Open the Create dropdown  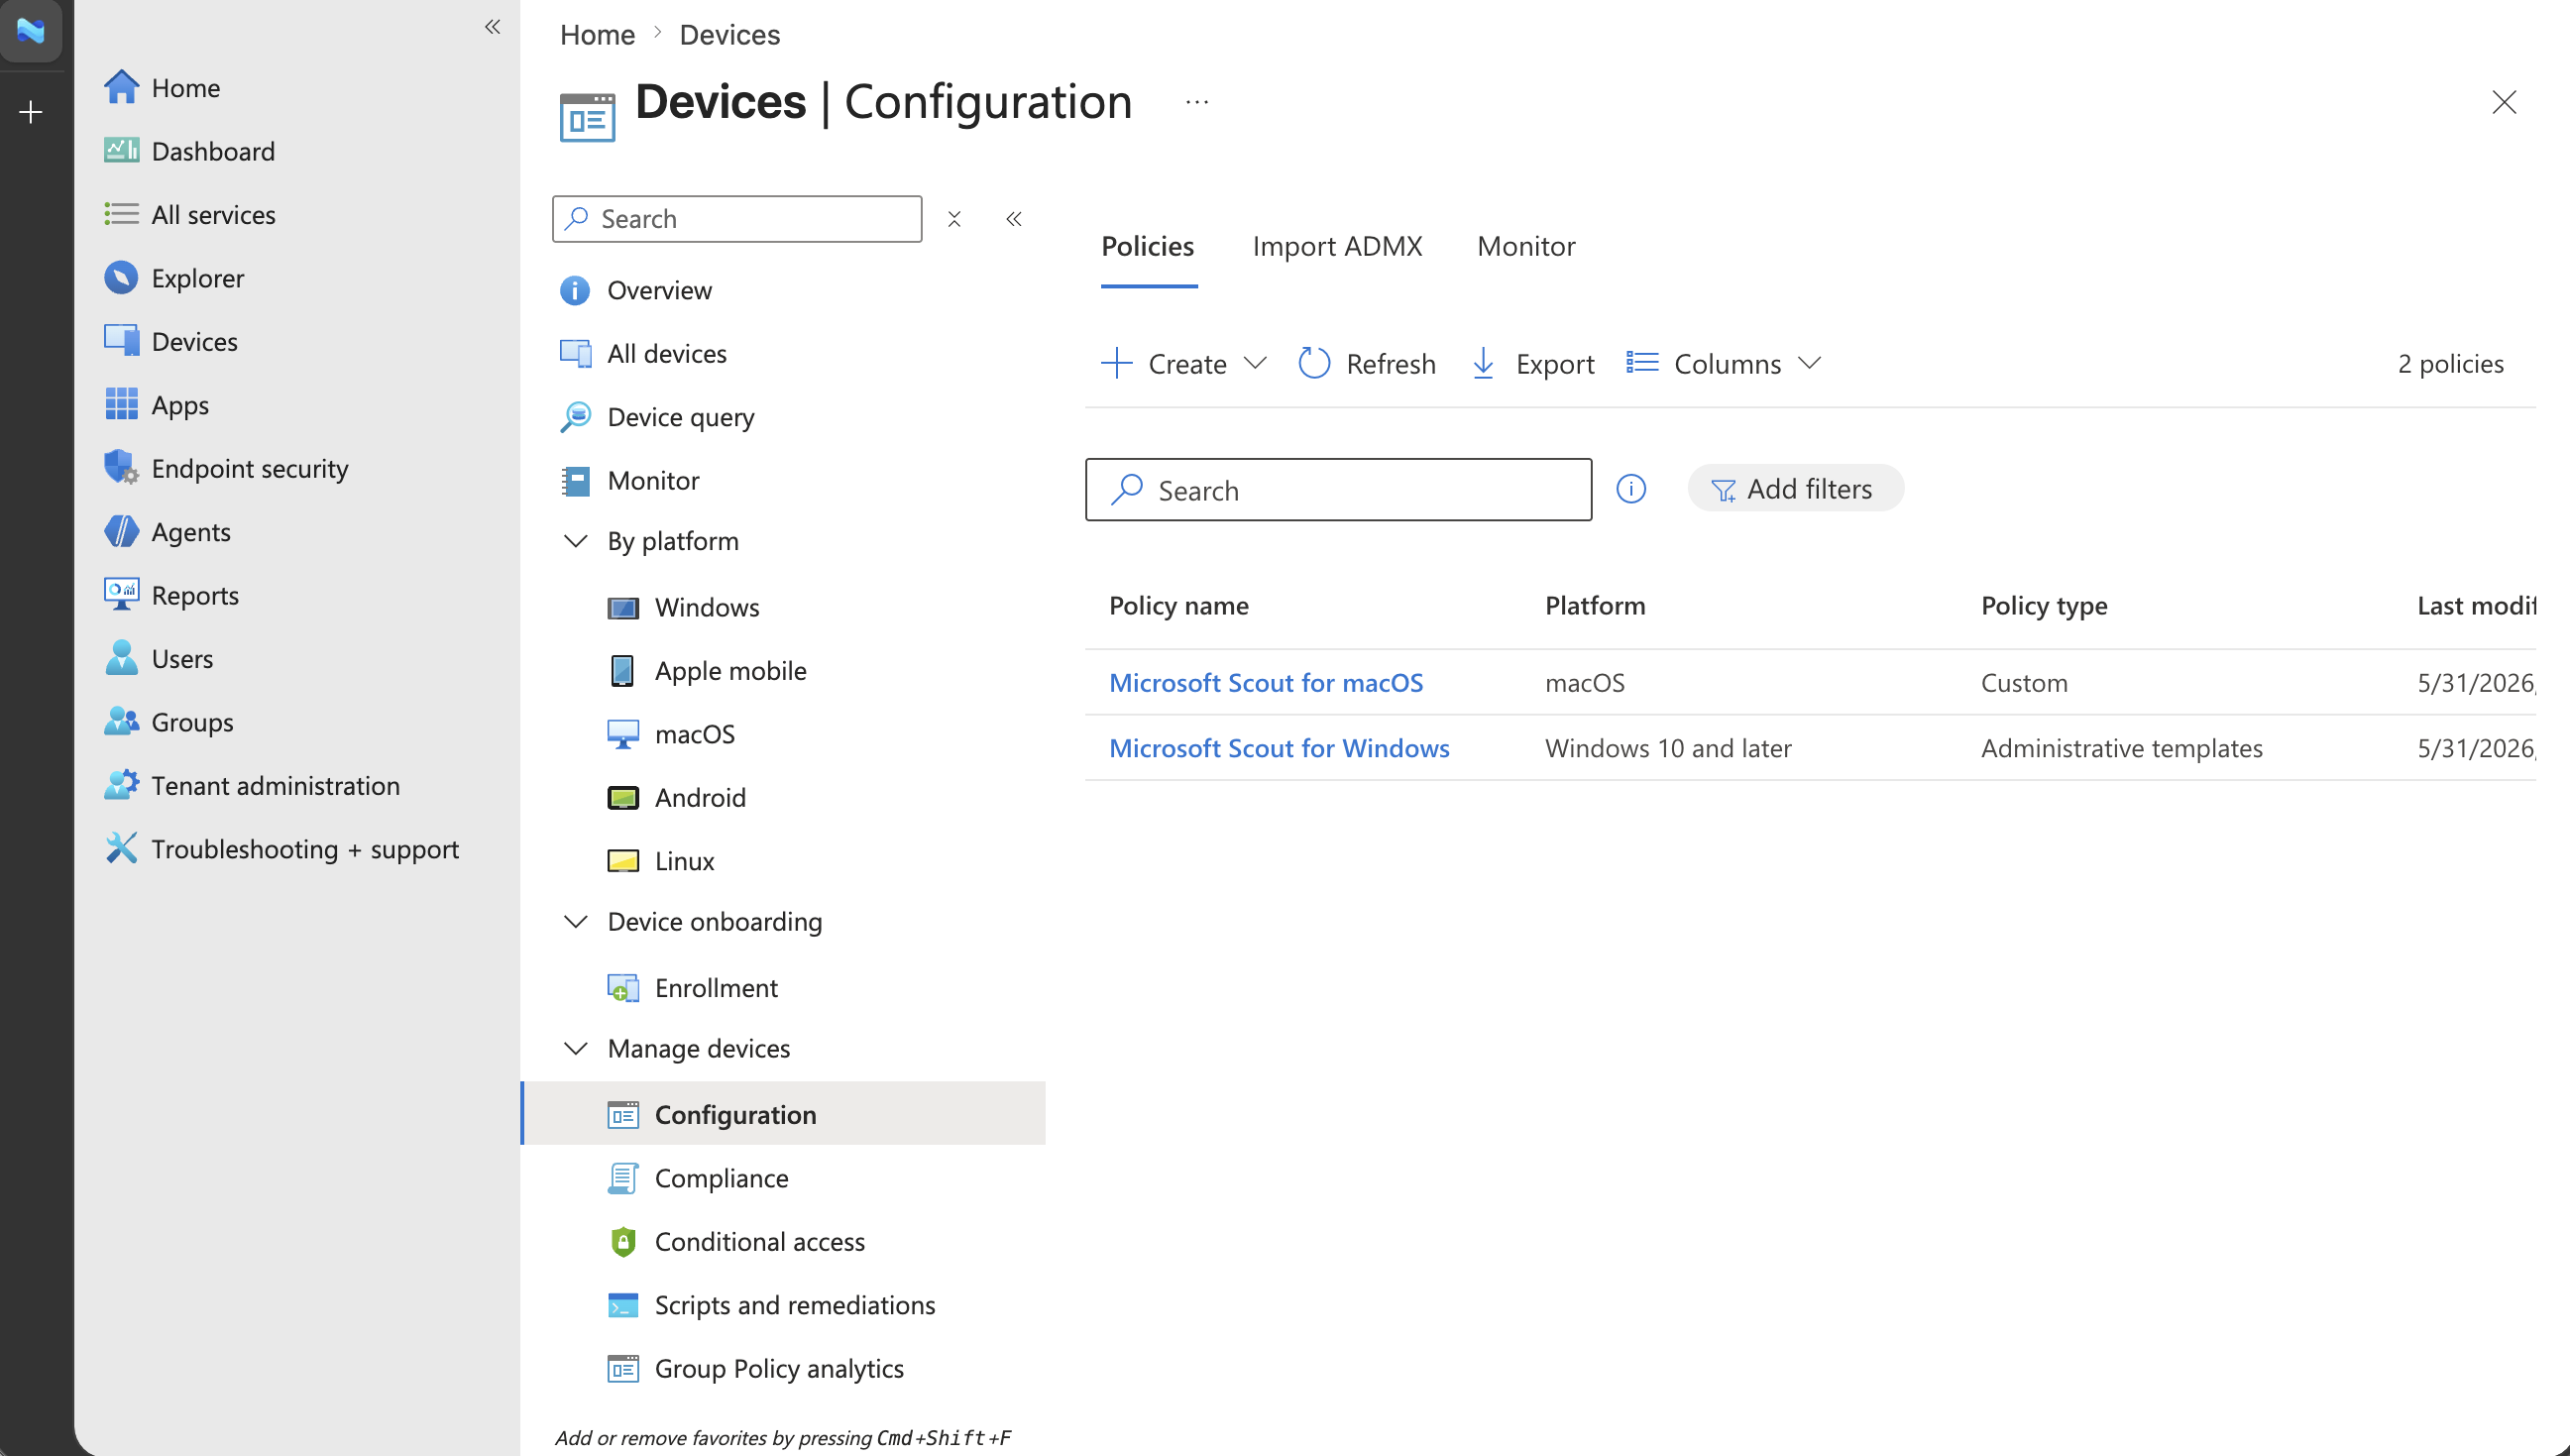[x=1184, y=363]
